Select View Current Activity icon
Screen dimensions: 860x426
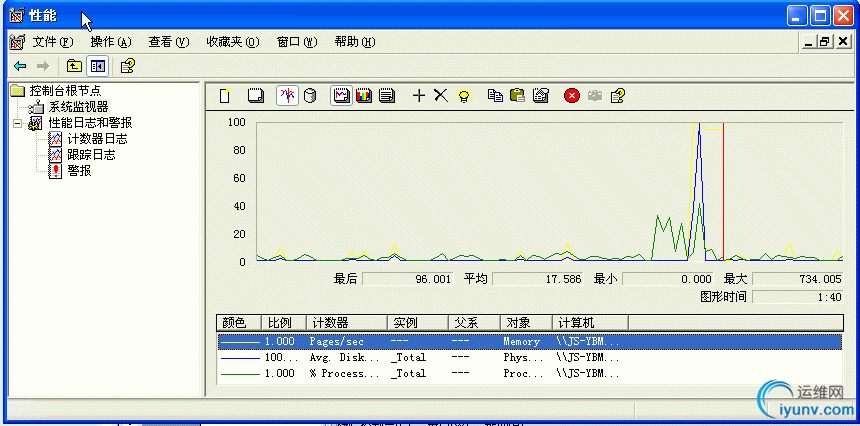tap(287, 95)
